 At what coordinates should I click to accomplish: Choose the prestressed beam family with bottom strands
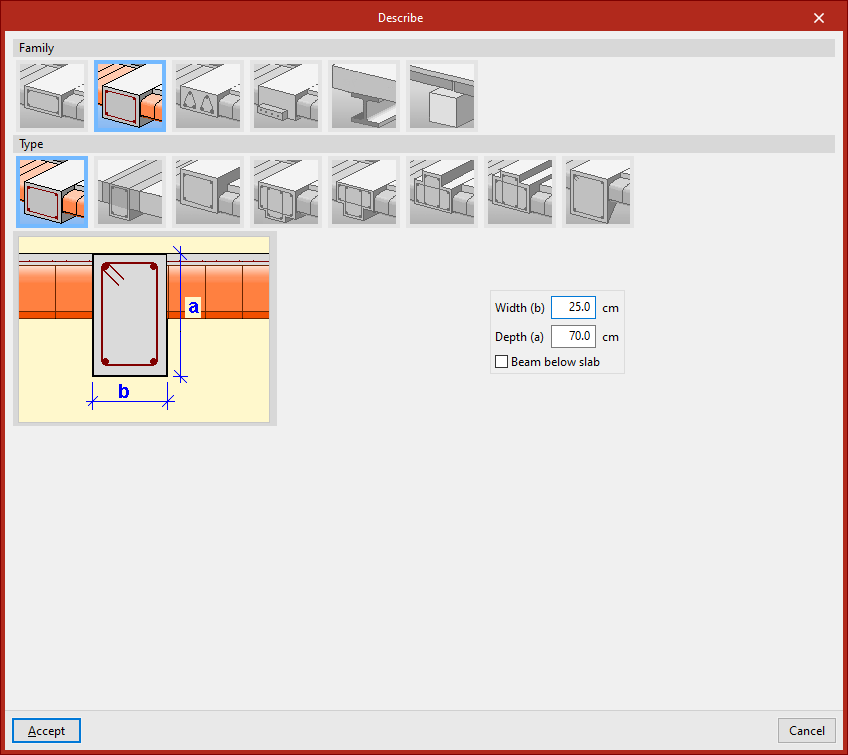click(x=286, y=96)
